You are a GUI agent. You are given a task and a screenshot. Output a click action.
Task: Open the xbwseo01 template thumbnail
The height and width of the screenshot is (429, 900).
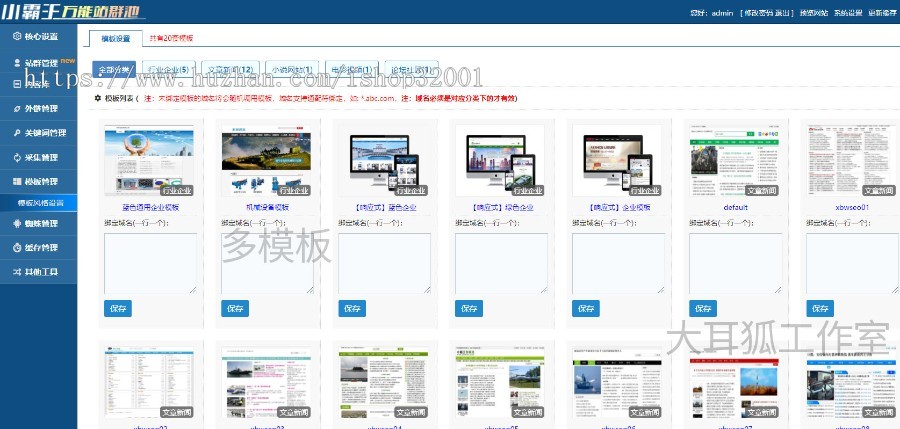coord(837,160)
